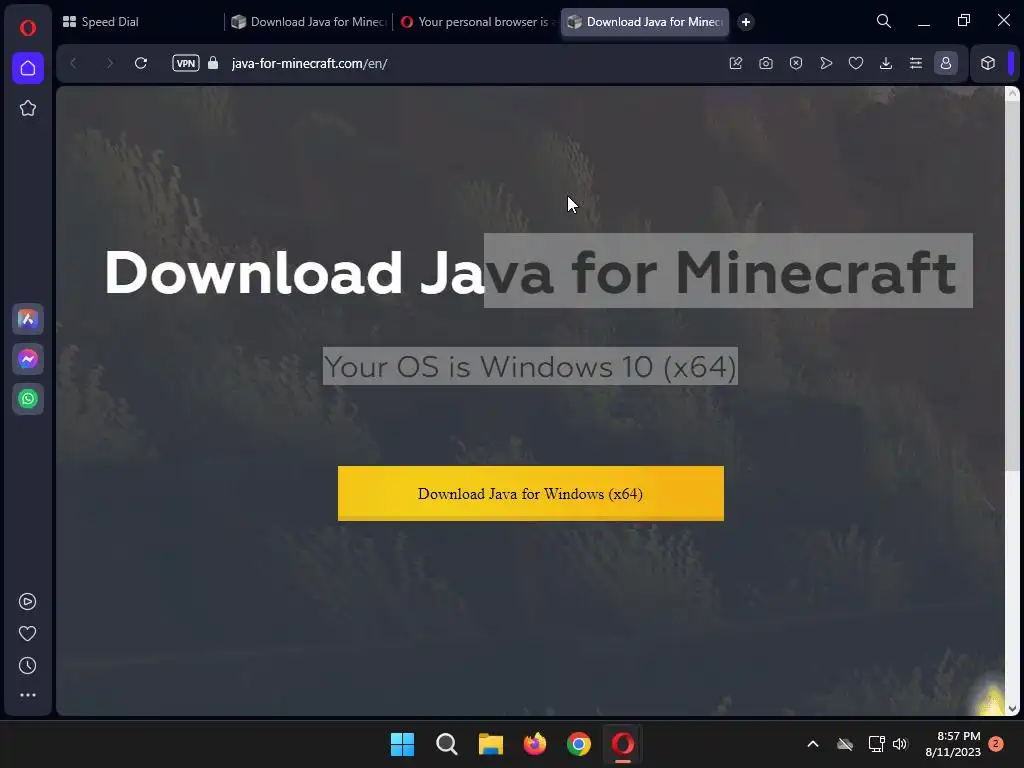1024x768 pixels.
Task: Click the address bar URL java-for-minecraft.com/en/
Action: pos(310,63)
